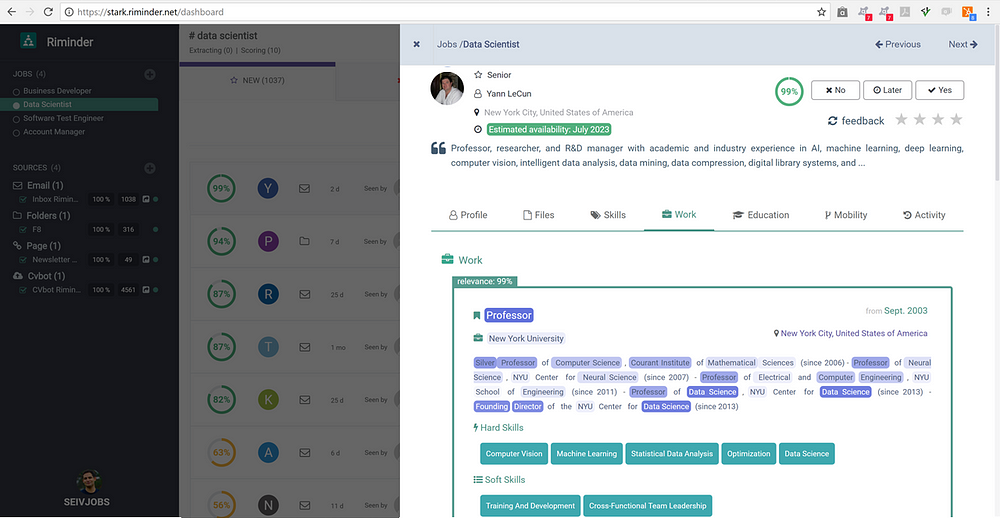Close the candidate panel with X

pyautogui.click(x=416, y=44)
